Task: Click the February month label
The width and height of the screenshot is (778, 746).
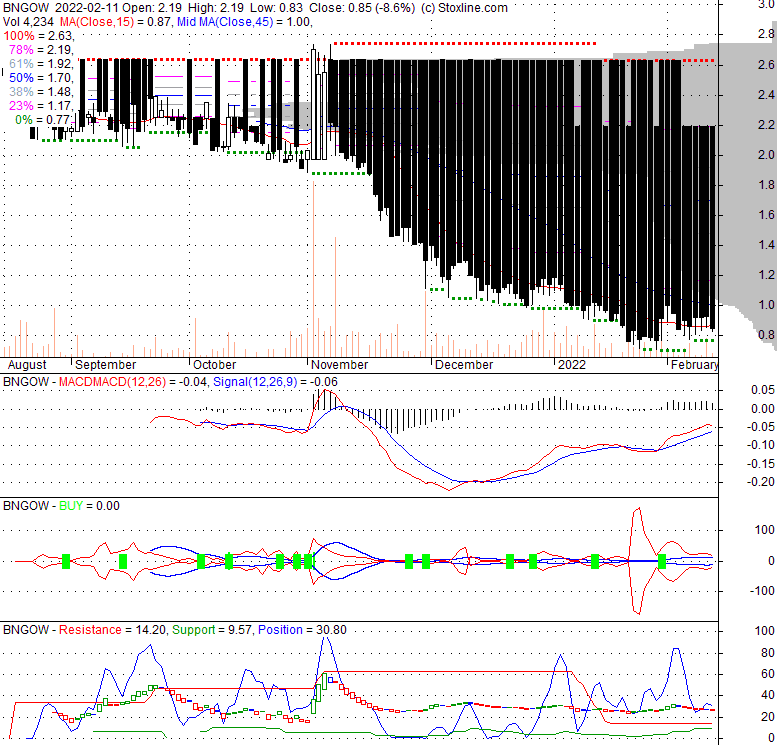Action: (x=694, y=365)
